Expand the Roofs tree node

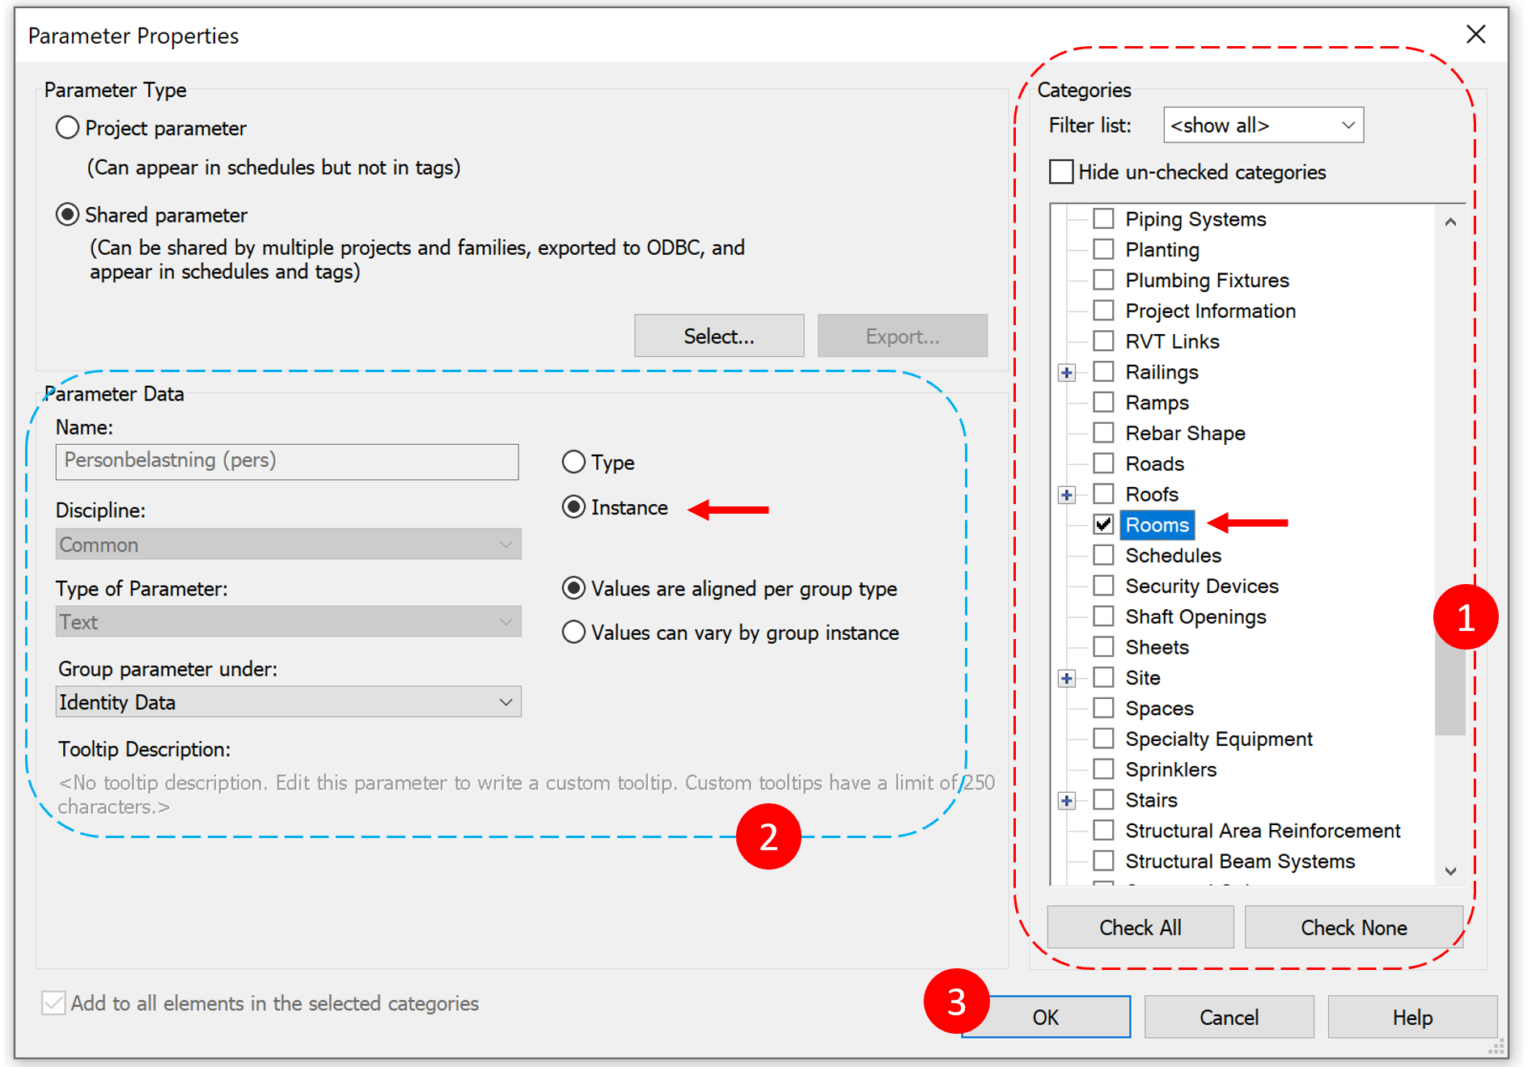tap(1067, 495)
